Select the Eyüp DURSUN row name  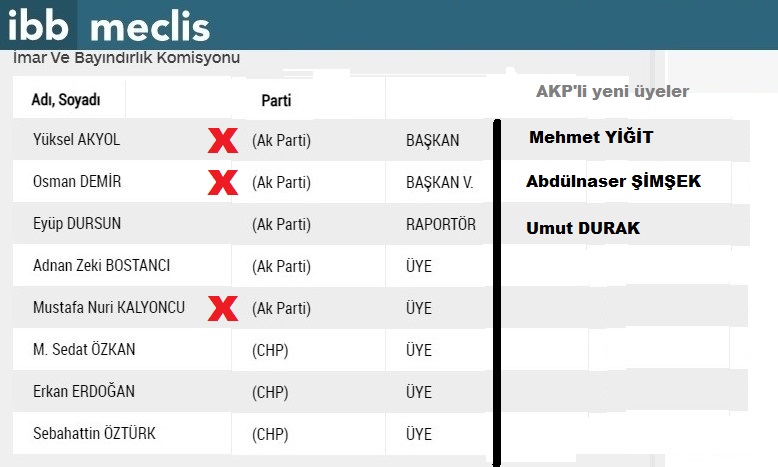pos(77,224)
